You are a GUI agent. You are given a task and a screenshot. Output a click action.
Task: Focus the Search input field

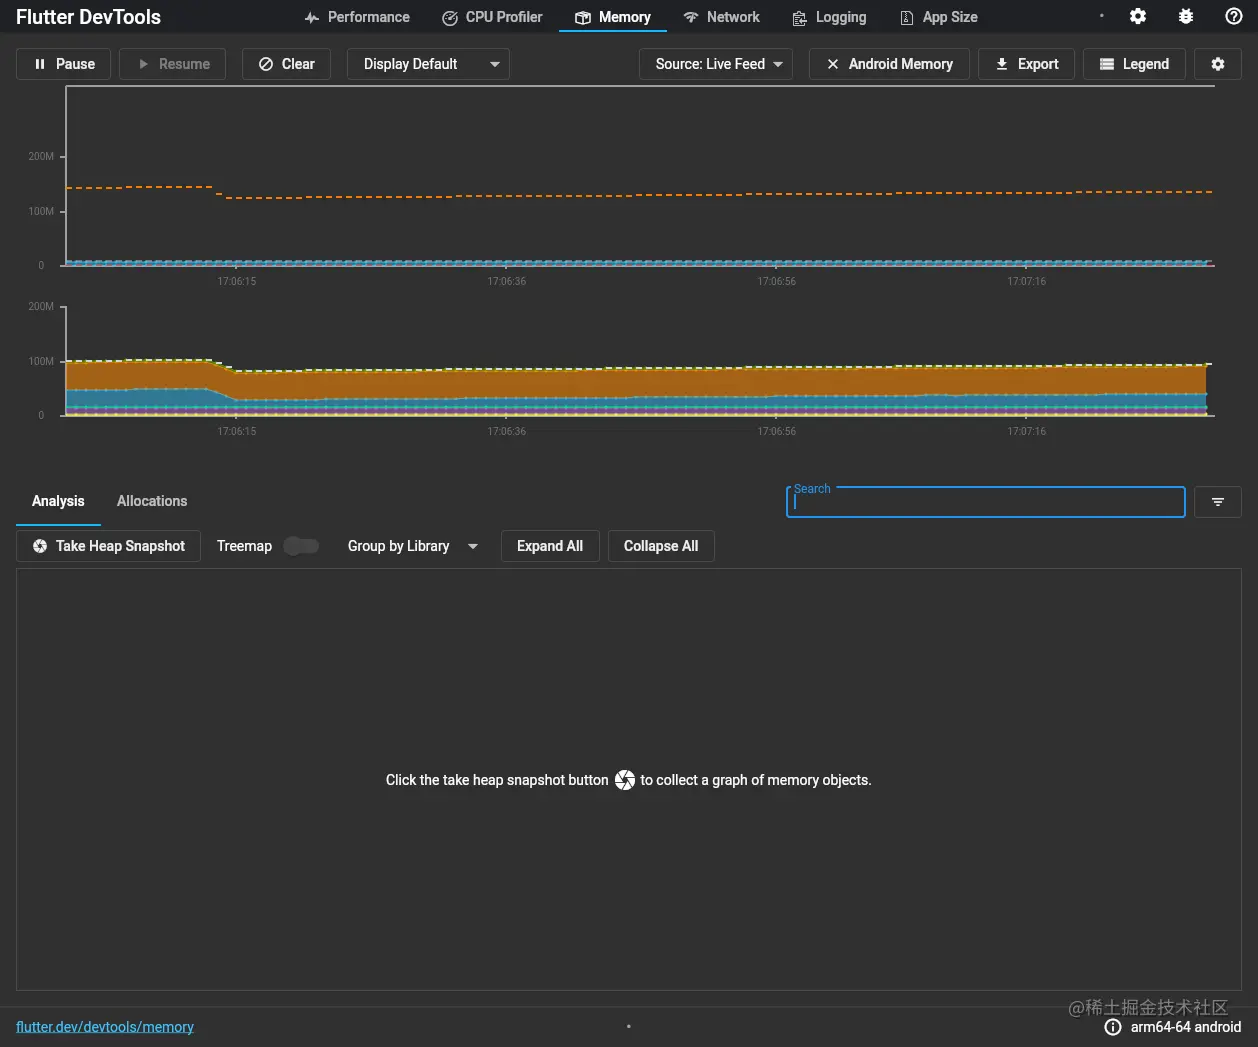(986, 502)
